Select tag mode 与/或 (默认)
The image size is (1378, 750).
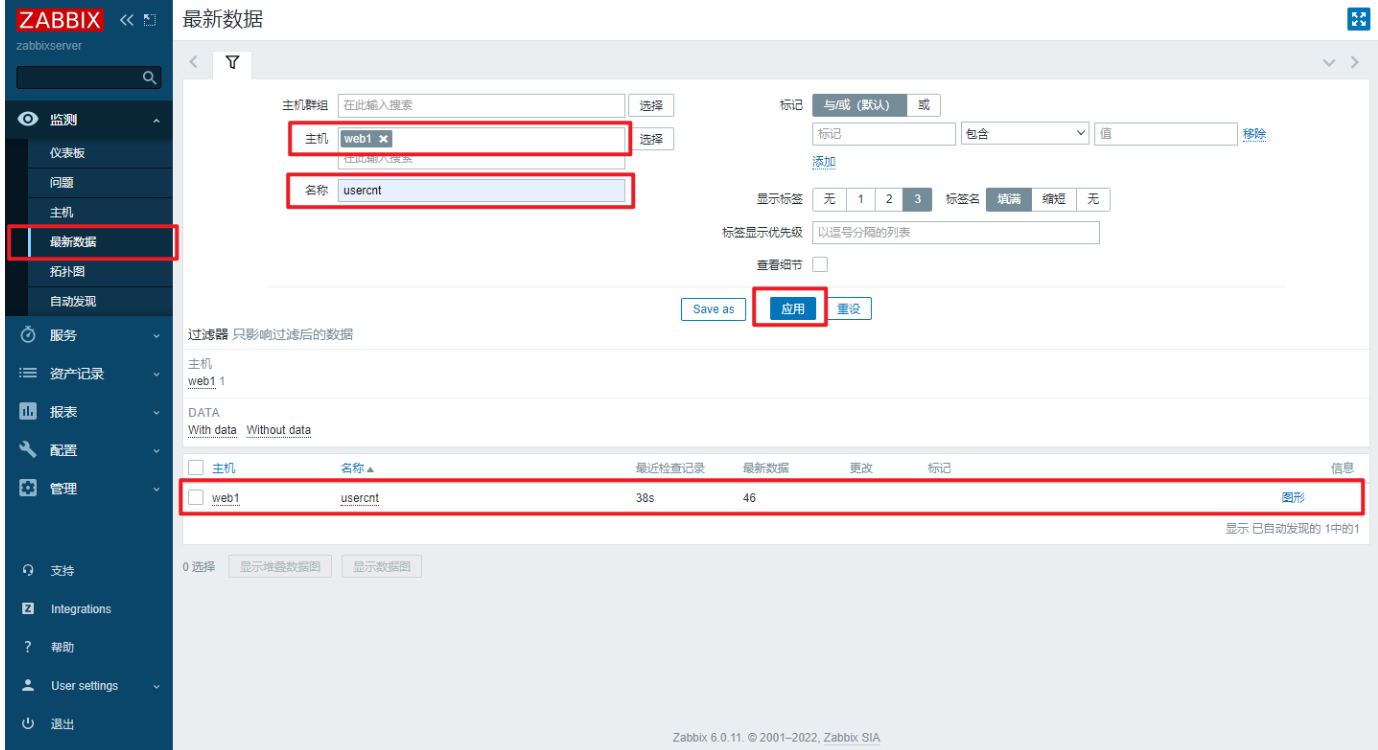[x=859, y=105]
